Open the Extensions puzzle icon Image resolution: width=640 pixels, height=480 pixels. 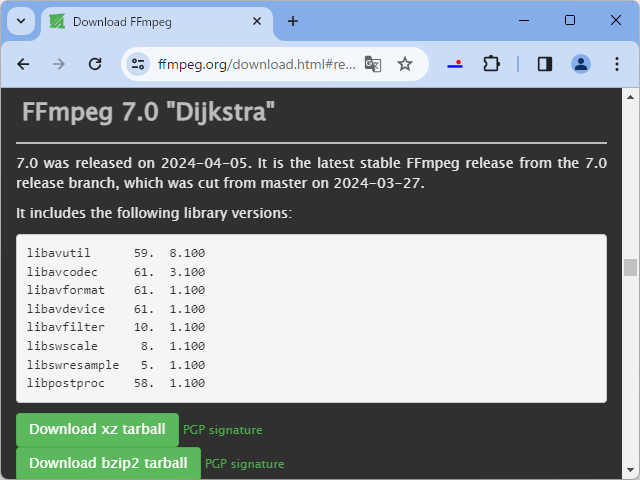pos(491,64)
